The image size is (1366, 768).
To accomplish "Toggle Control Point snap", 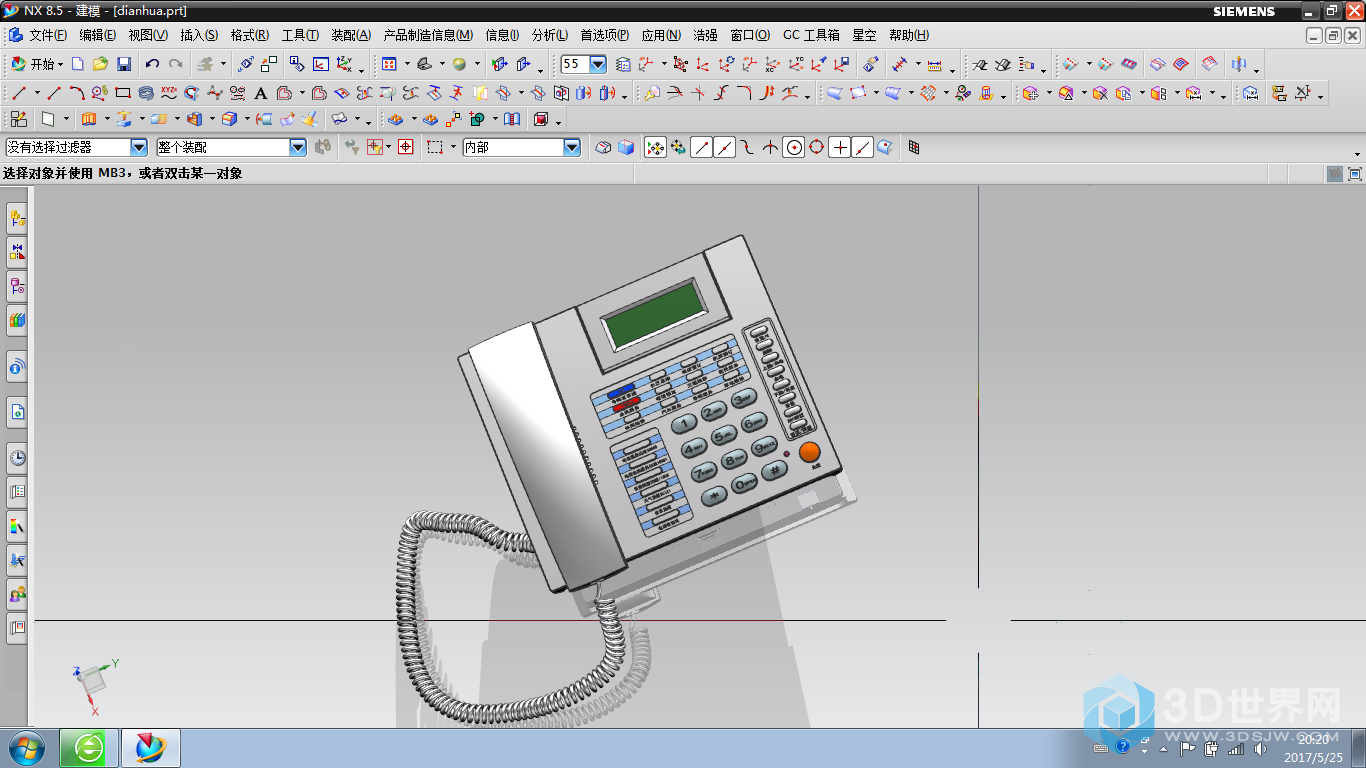I will (x=748, y=147).
